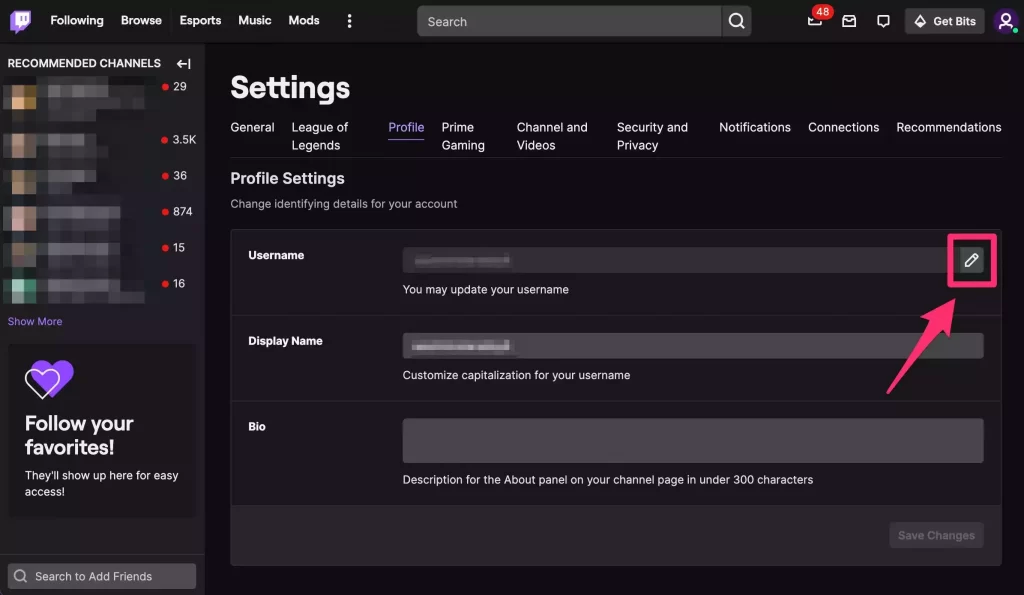1024x595 pixels.
Task: Click the Save Changes button
Action: tap(936, 535)
